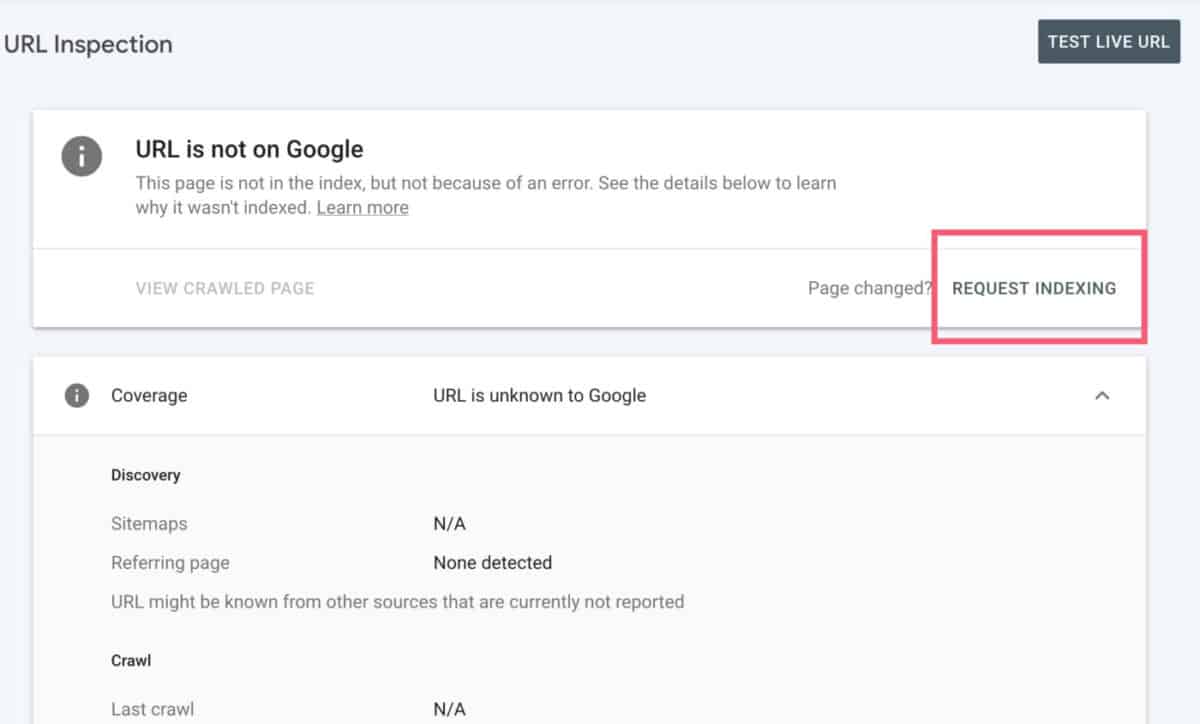Image resolution: width=1200 pixels, height=724 pixels.
Task: Click the URL unknown sources note text
Action: pos(397,601)
